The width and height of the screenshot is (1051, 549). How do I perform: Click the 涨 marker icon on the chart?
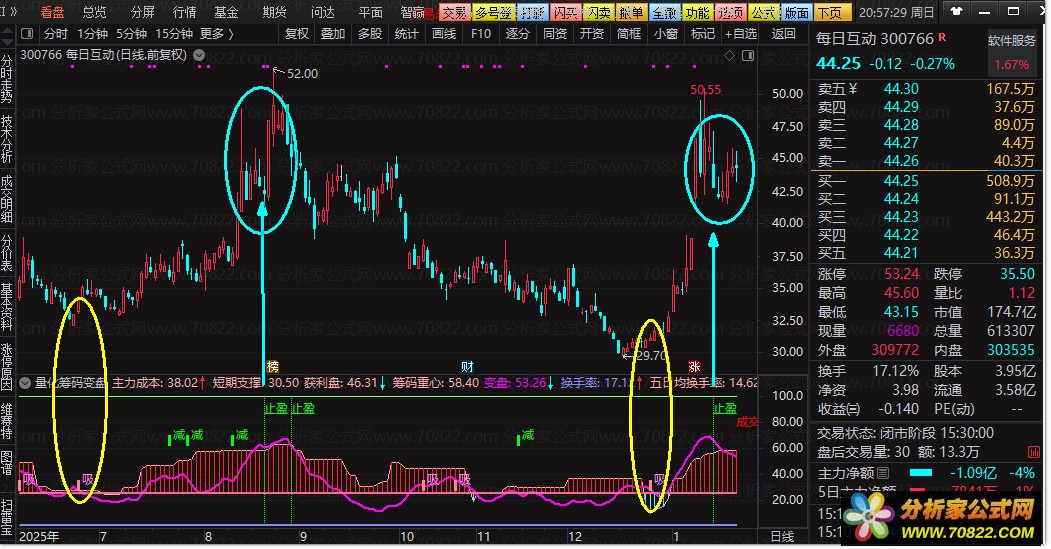point(694,366)
